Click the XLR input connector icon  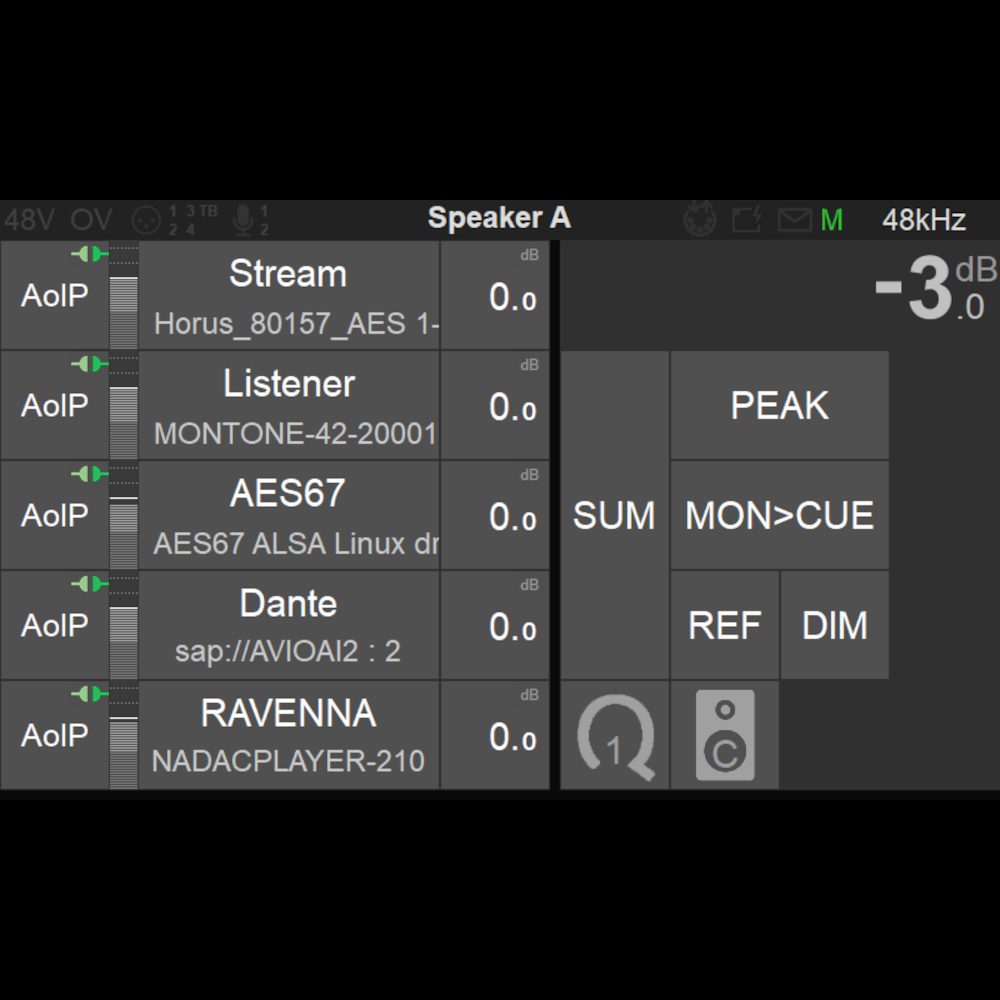coord(146,221)
